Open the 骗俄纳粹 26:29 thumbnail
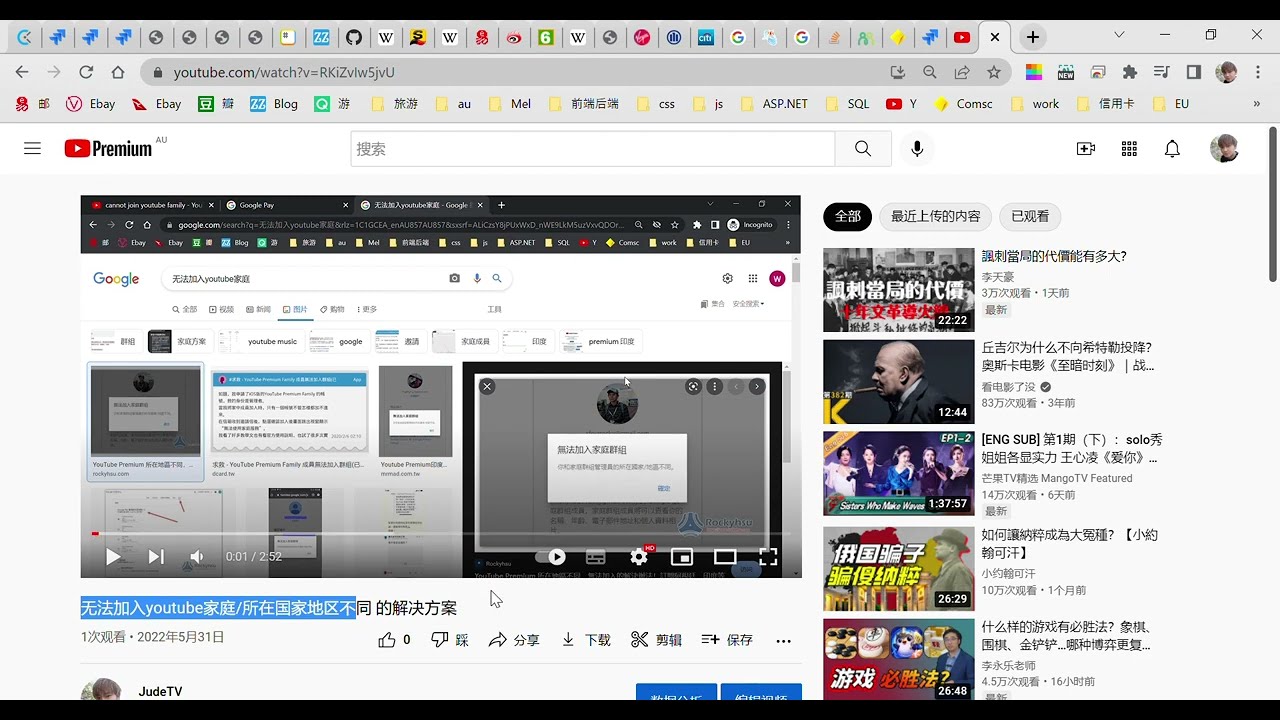This screenshot has height=720, width=1280. point(898,569)
